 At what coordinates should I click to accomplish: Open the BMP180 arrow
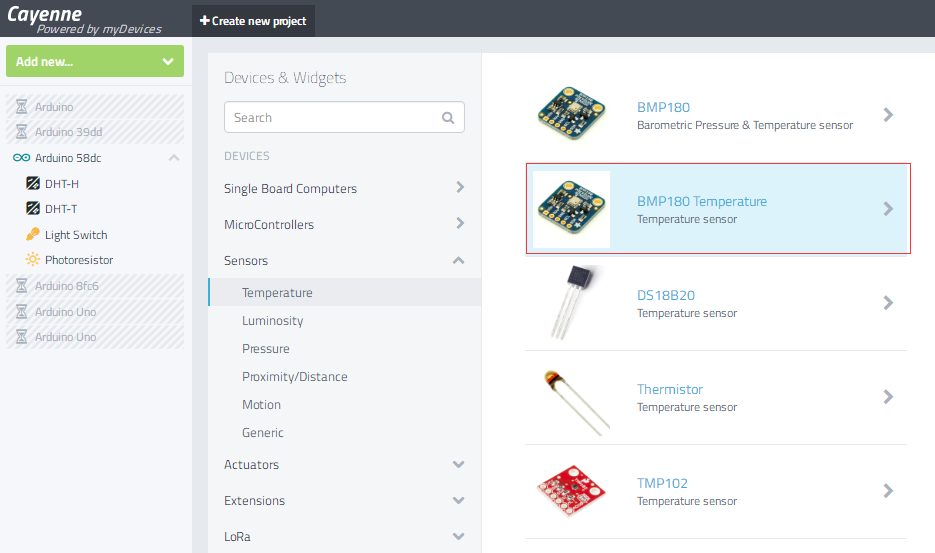tap(888, 115)
